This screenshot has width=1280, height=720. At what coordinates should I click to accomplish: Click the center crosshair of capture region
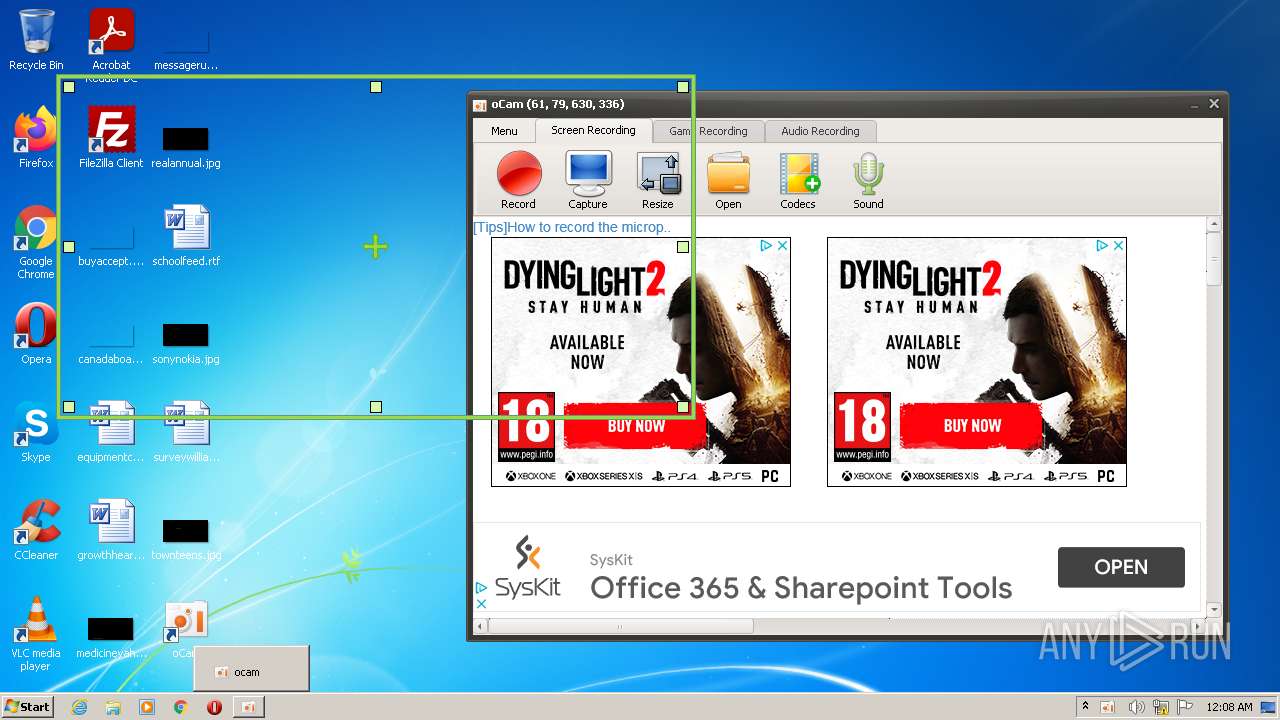pyautogui.click(x=375, y=247)
